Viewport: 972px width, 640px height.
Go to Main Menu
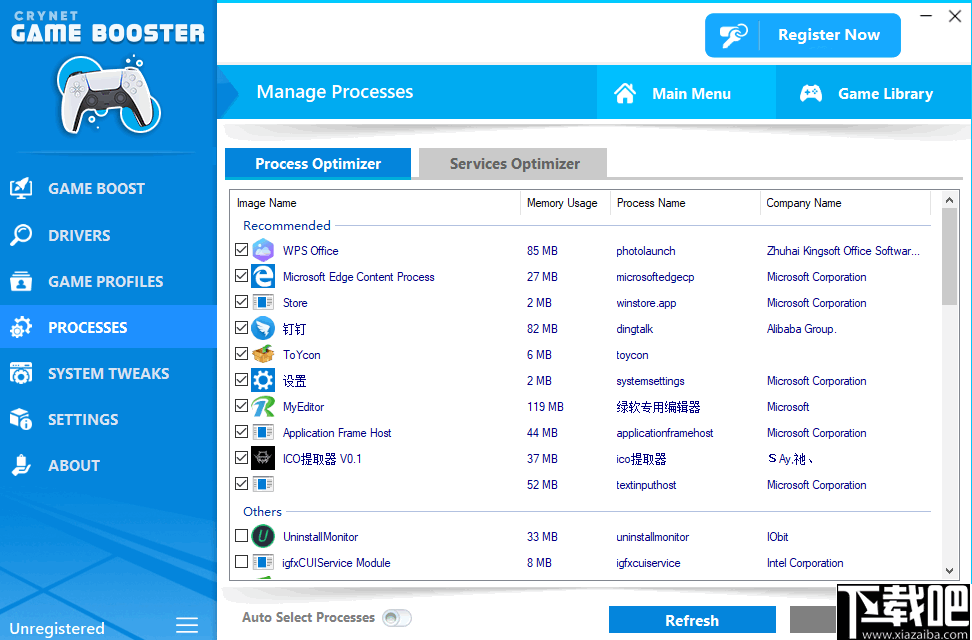[686, 92]
